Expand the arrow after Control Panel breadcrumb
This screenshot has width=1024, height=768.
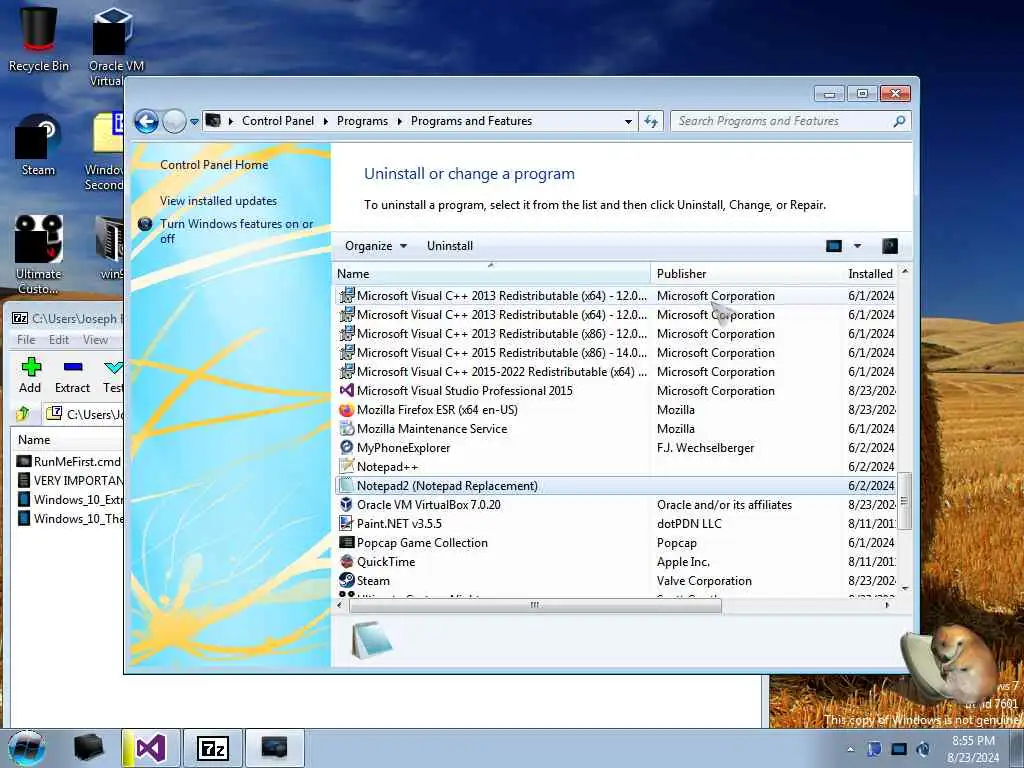click(325, 121)
